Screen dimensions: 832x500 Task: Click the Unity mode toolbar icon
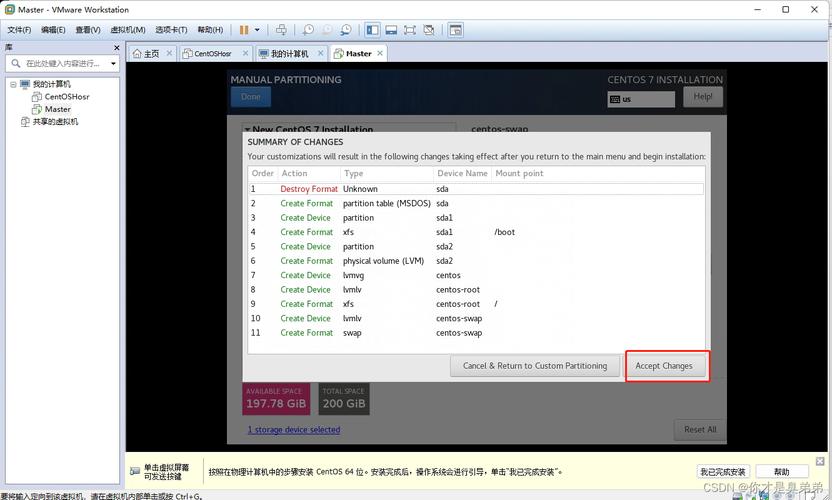pyautogui.click(x=429, y=30)
